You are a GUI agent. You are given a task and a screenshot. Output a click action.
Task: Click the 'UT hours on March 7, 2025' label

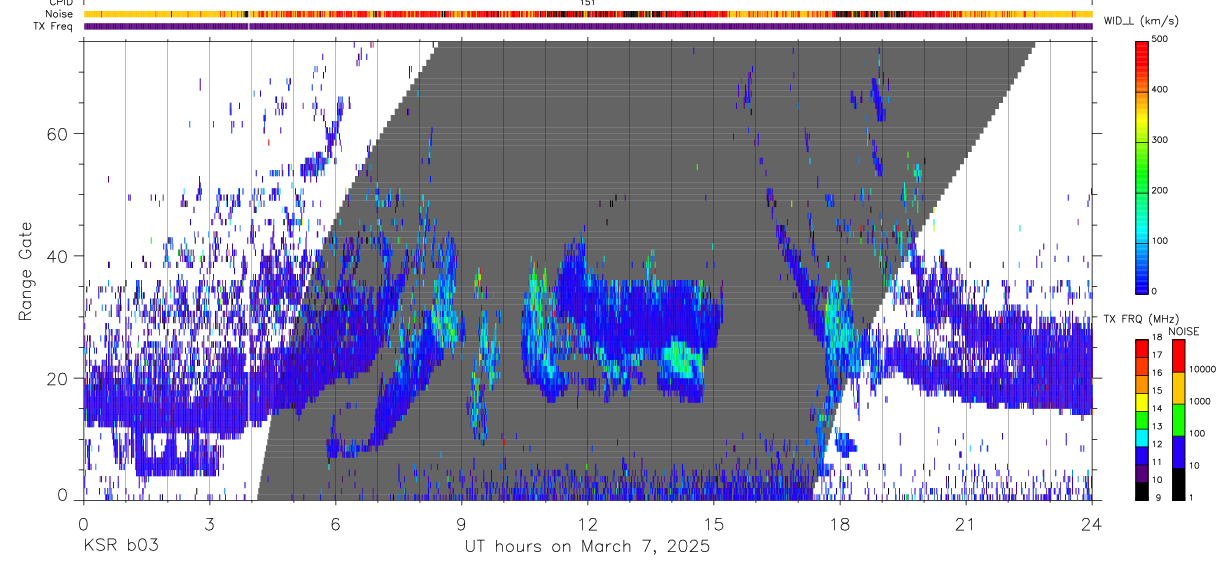[587, 547]
